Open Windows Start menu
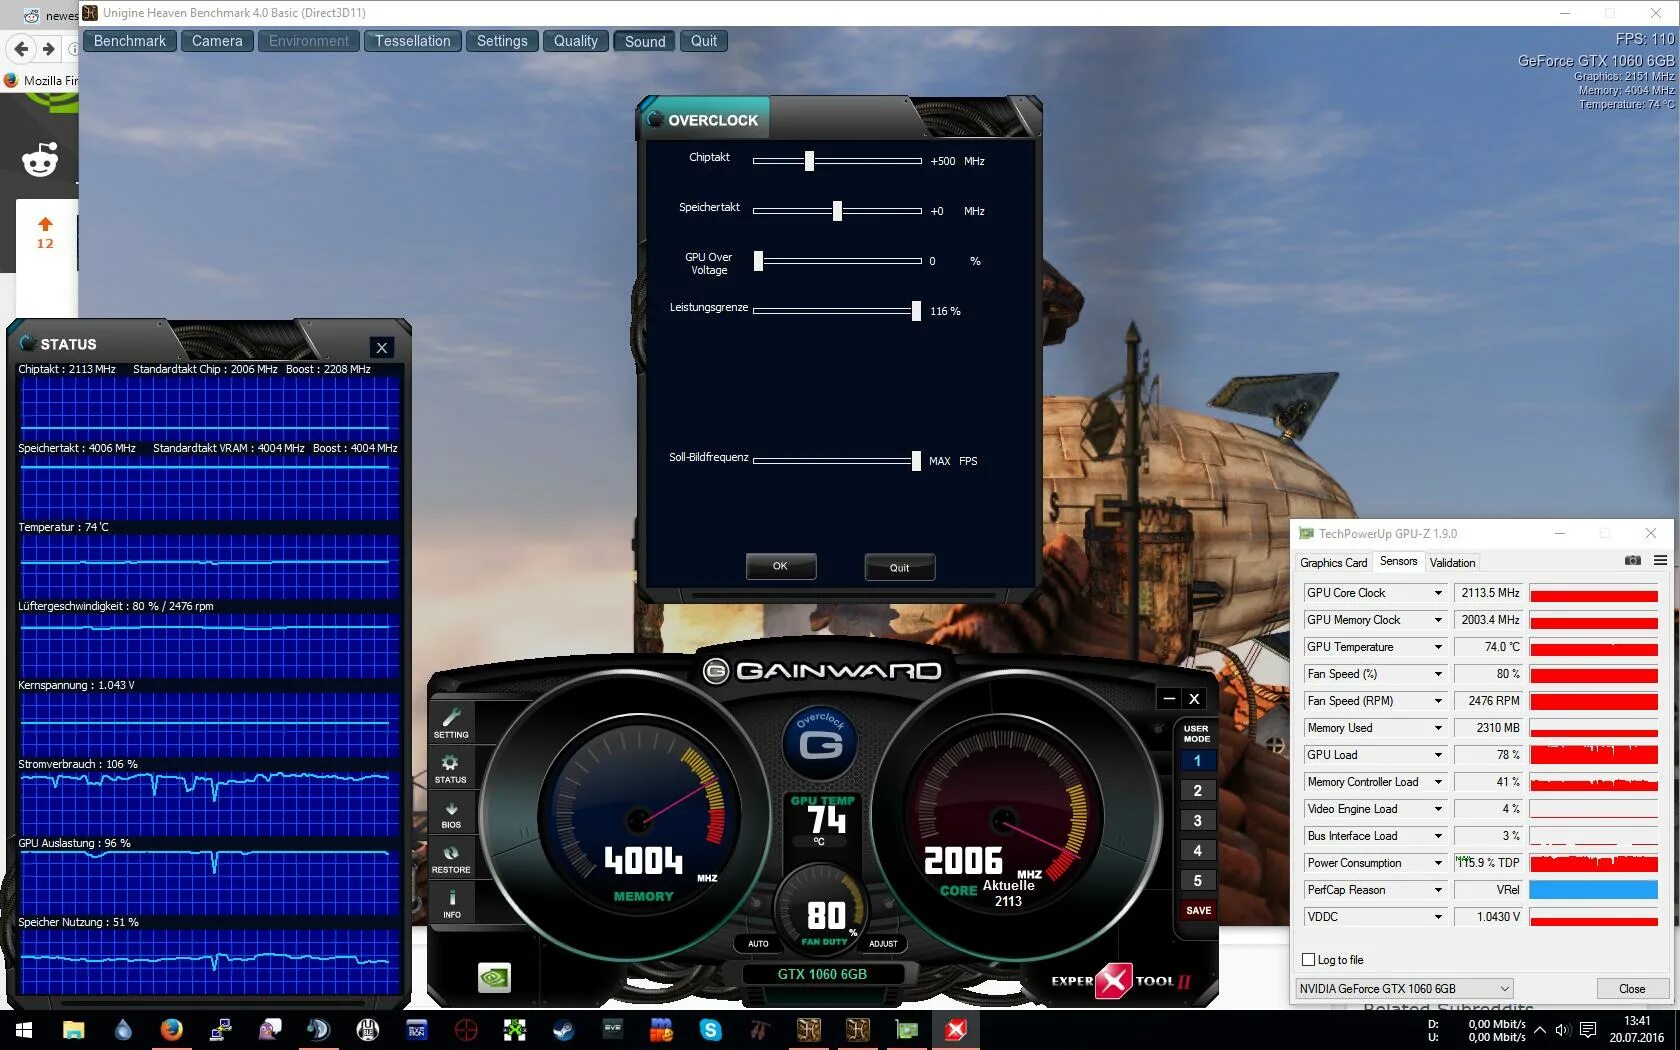This screenshot has width=1680, height=1050. pyautogui.click(x=24, y=1029)
